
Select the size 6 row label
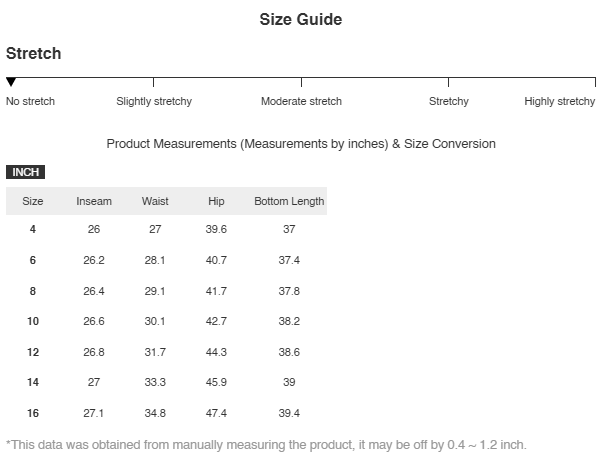(33, 260)
